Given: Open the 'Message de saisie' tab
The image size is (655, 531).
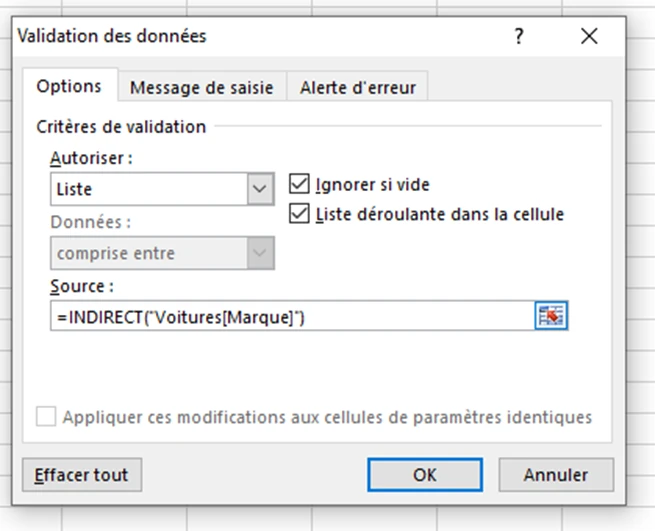Looking at the screenshot, I should (x=201, y=88).
